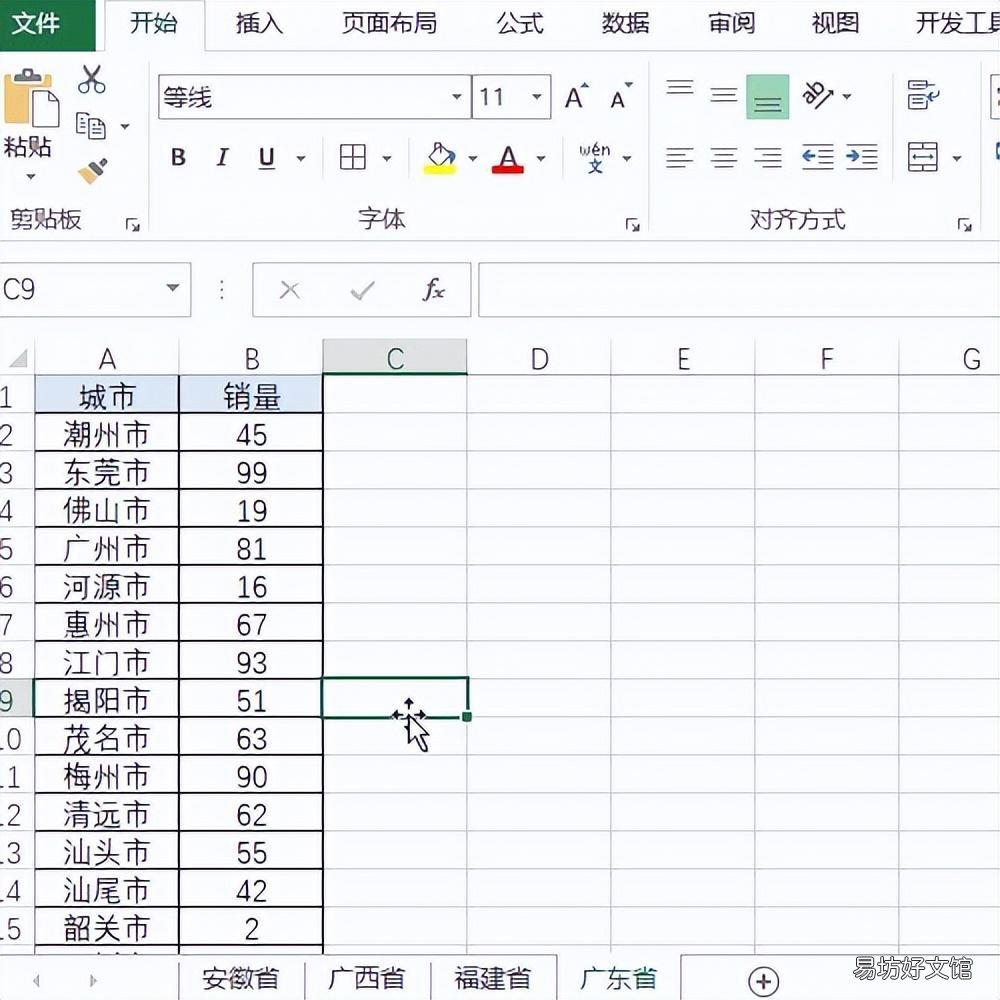Switch to 福建省 sheet

[x=493, y=978]
